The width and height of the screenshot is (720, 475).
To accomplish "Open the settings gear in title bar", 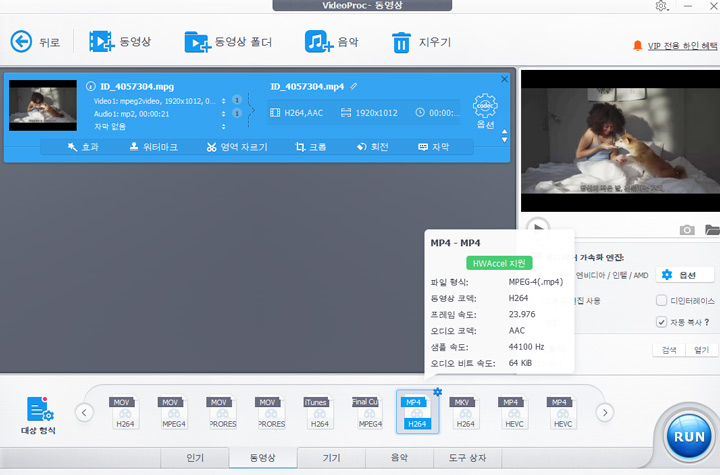I will tap(661, 6).
